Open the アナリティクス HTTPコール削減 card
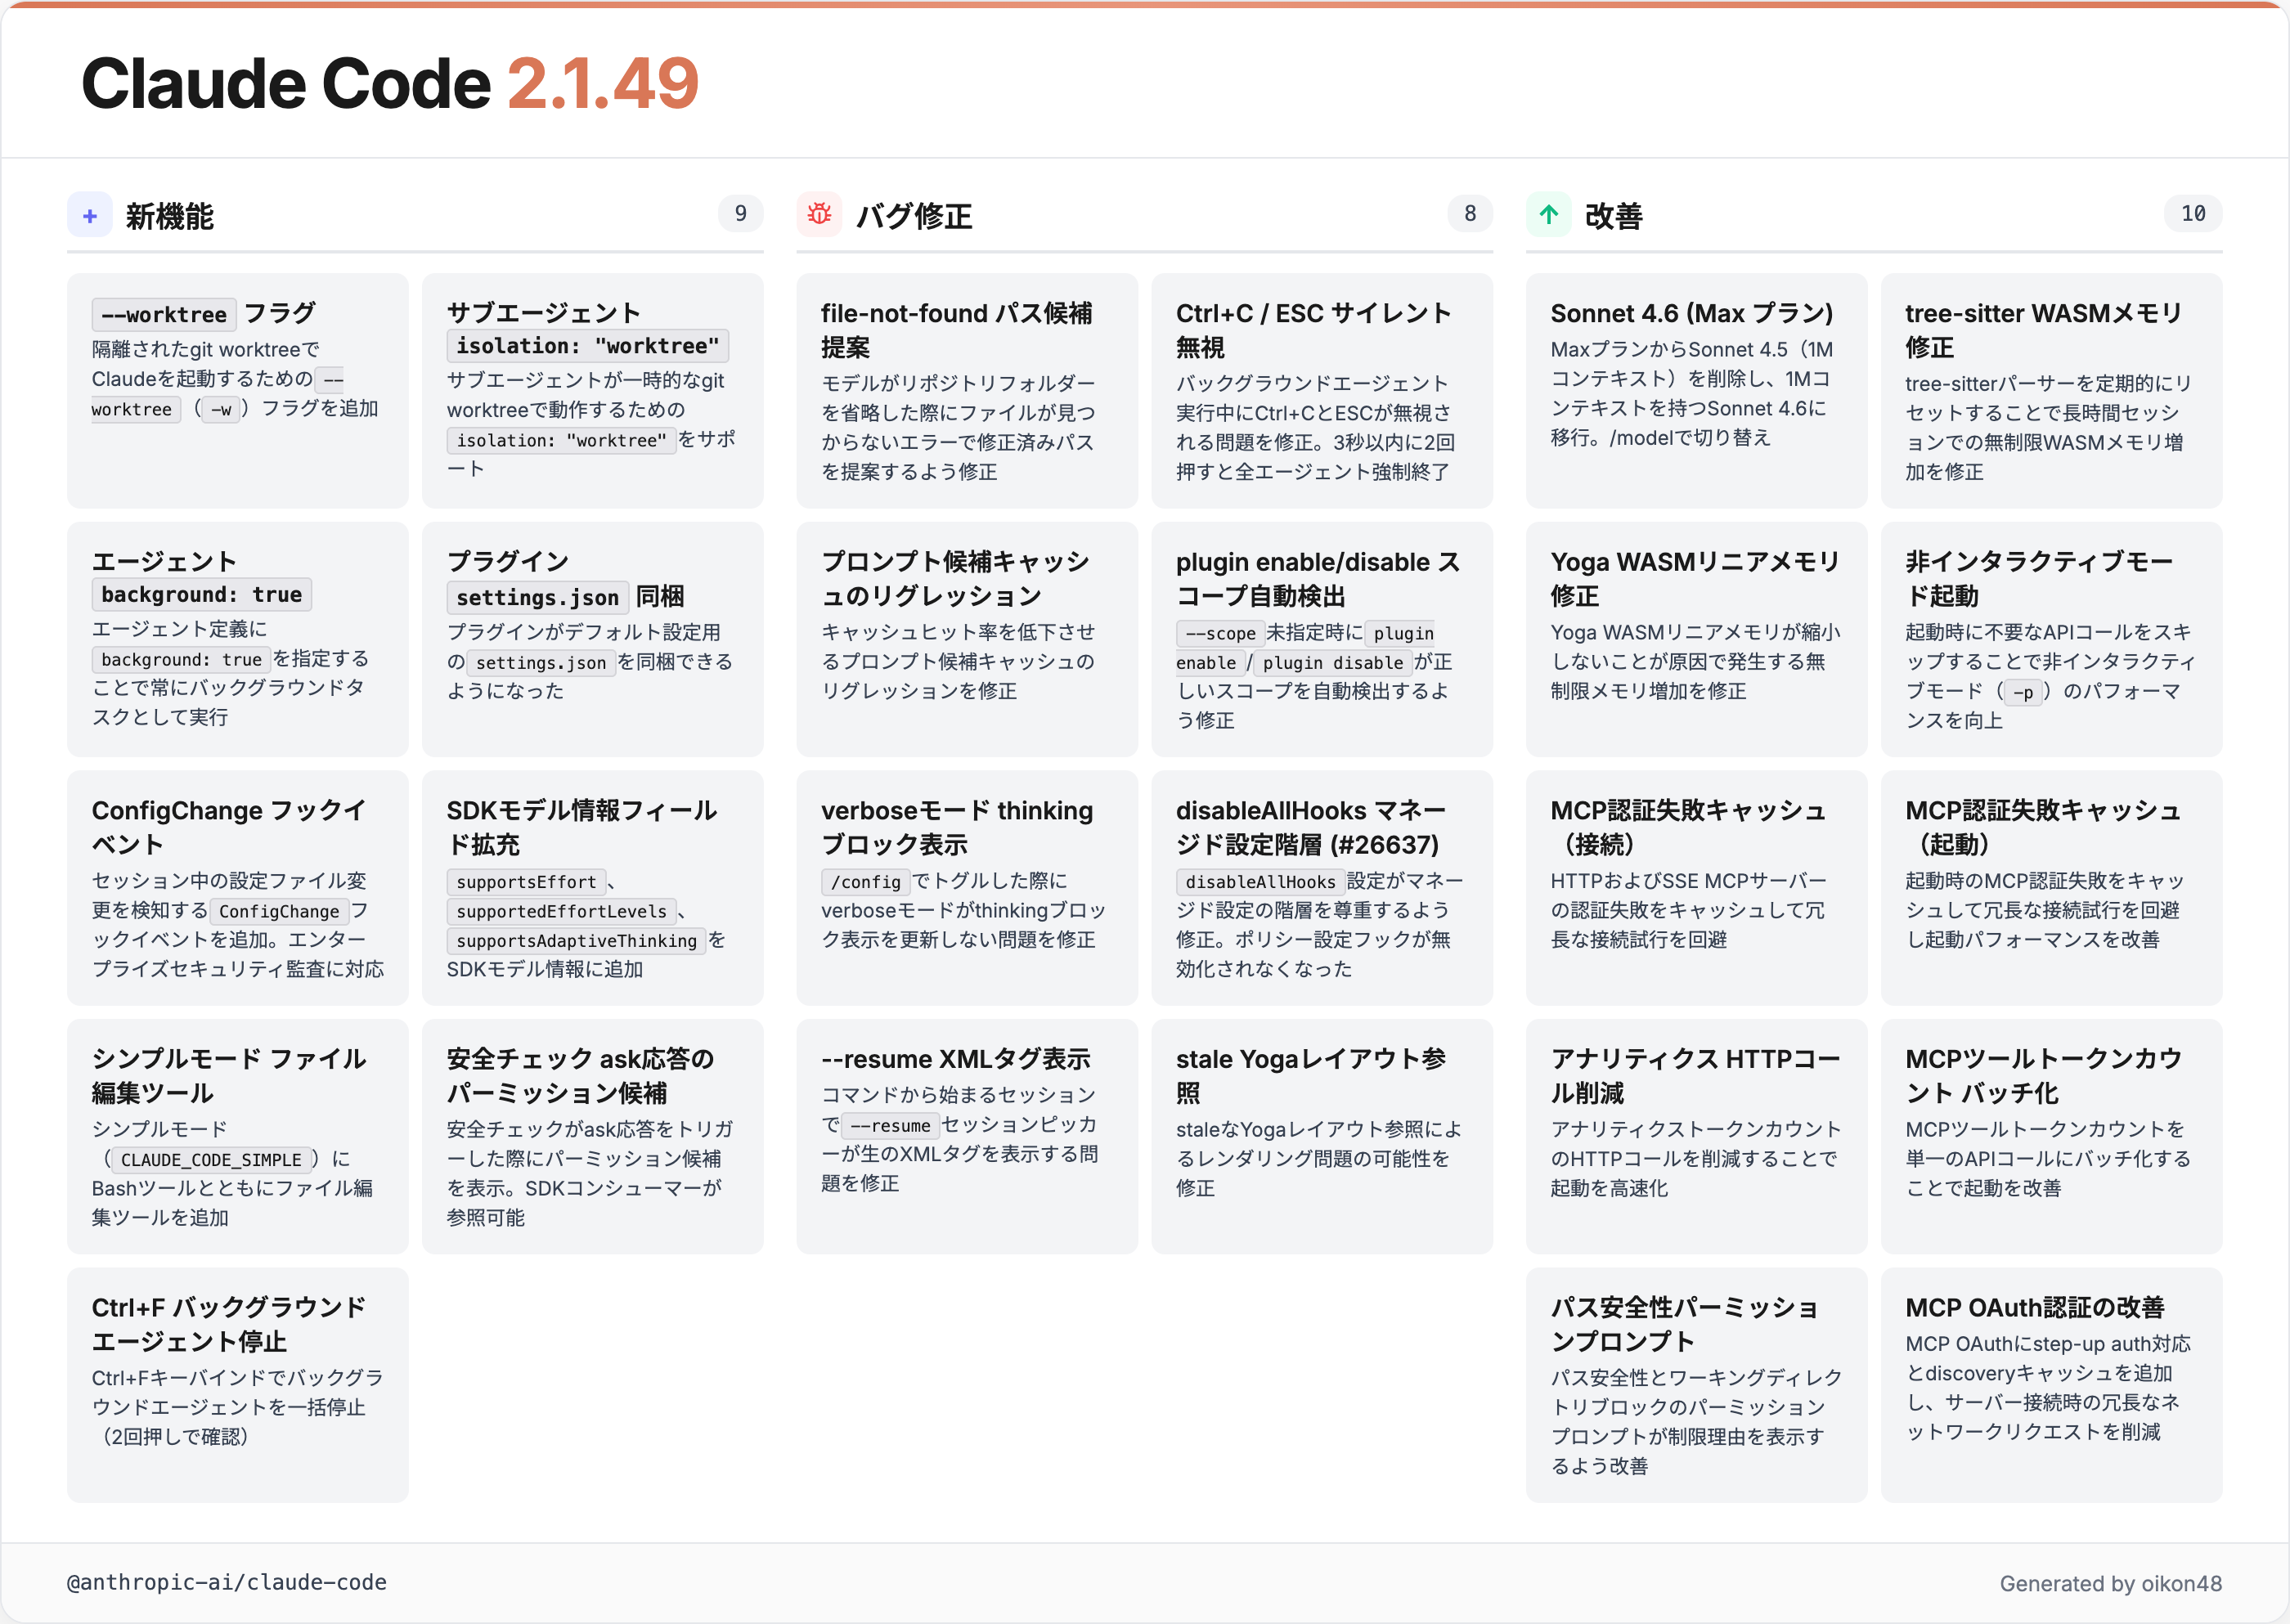 1696,1137
